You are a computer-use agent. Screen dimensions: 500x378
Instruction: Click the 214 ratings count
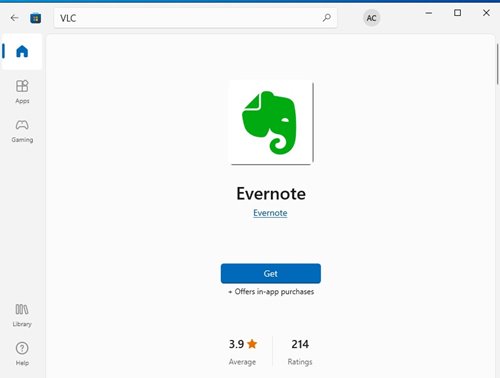300,344
